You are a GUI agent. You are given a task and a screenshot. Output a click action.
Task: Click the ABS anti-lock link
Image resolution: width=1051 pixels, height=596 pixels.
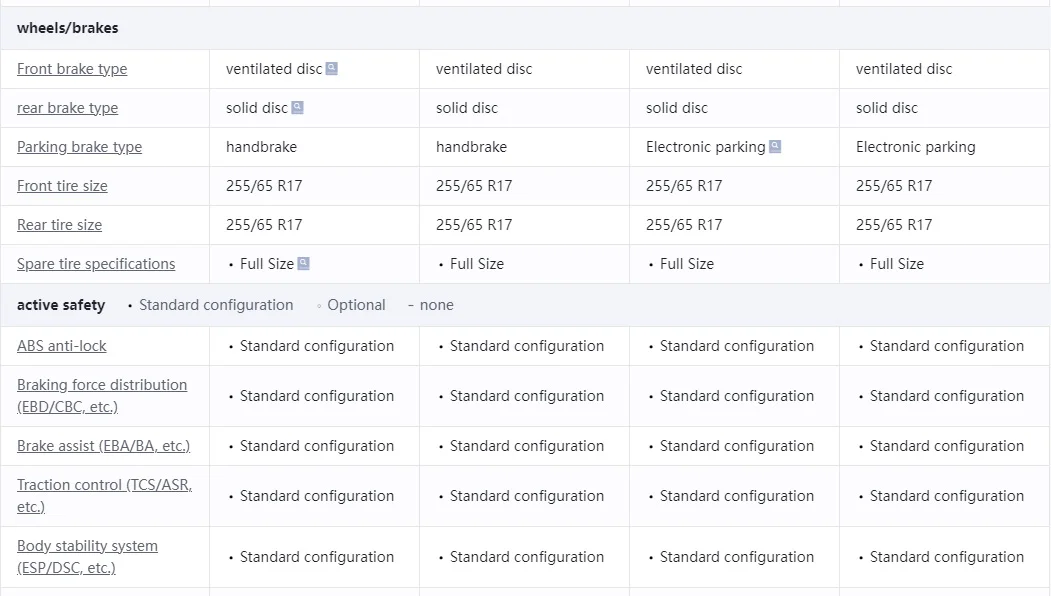click(x=62, y=346)
